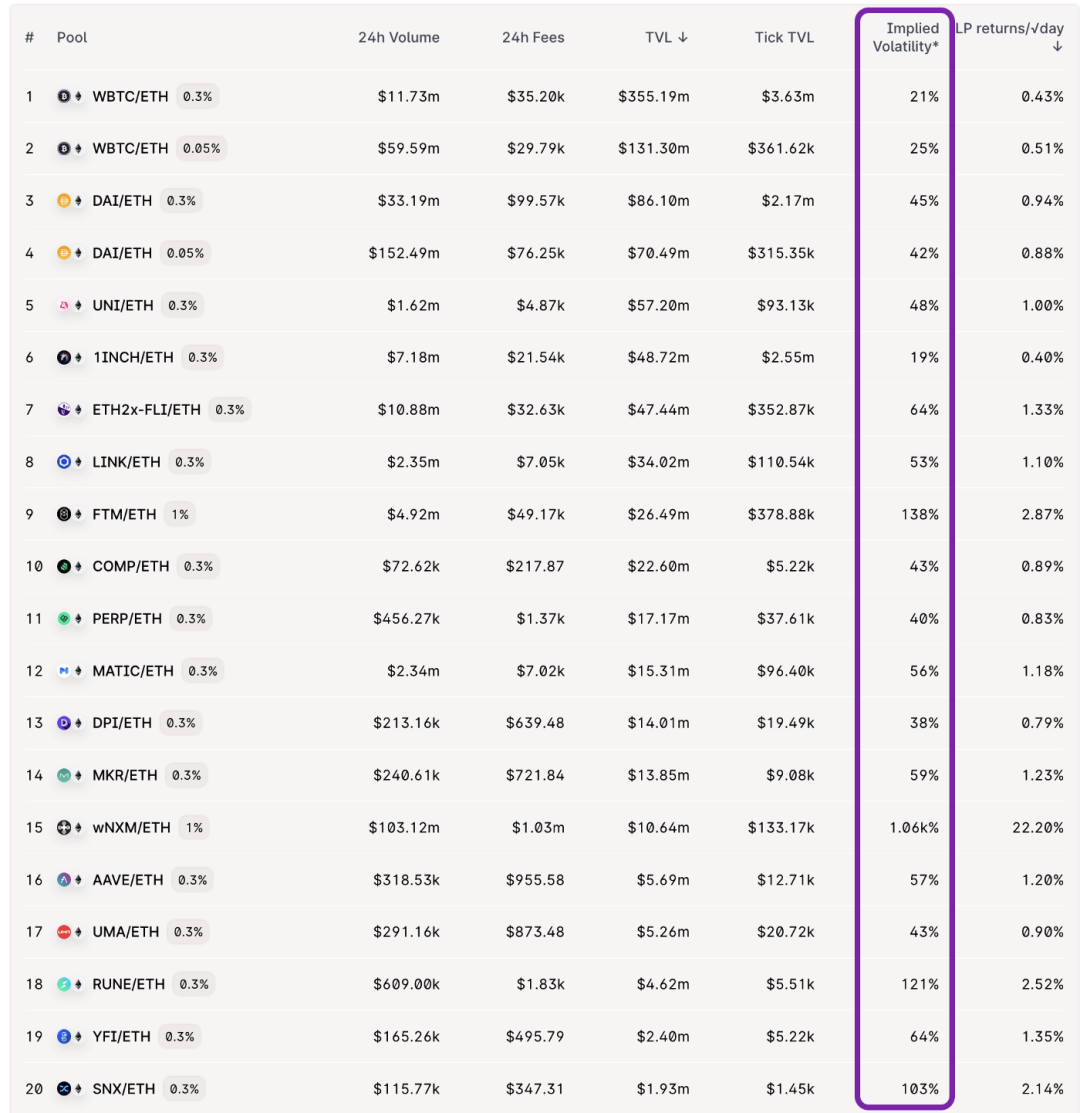Click the LINK token icon in row 8
The image size is (1080, 1113).
click(64, 462)
